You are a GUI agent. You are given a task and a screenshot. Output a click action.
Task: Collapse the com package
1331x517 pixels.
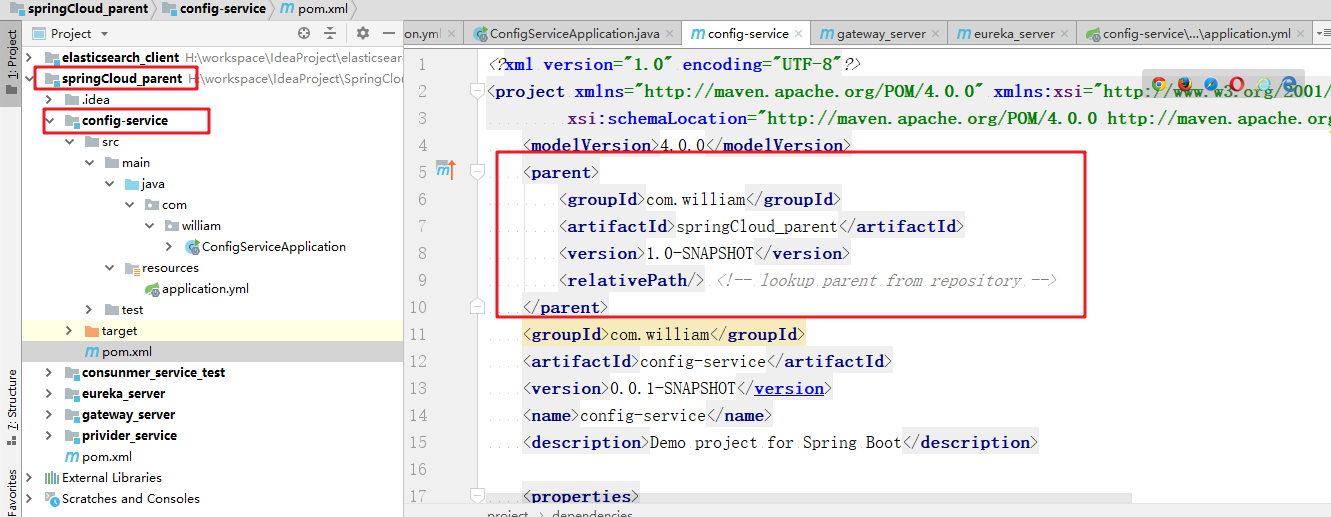pyautogui.click(x=129, y=204)
